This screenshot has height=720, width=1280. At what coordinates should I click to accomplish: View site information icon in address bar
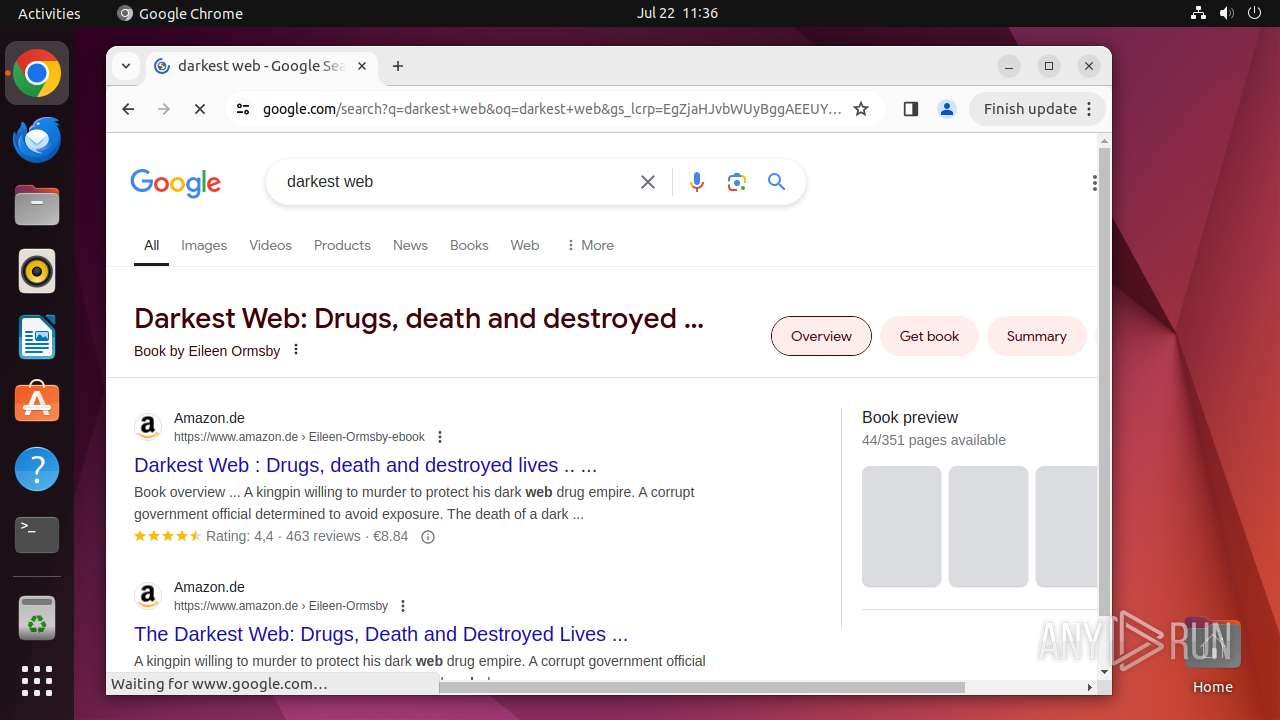click(x=243, y=109)
